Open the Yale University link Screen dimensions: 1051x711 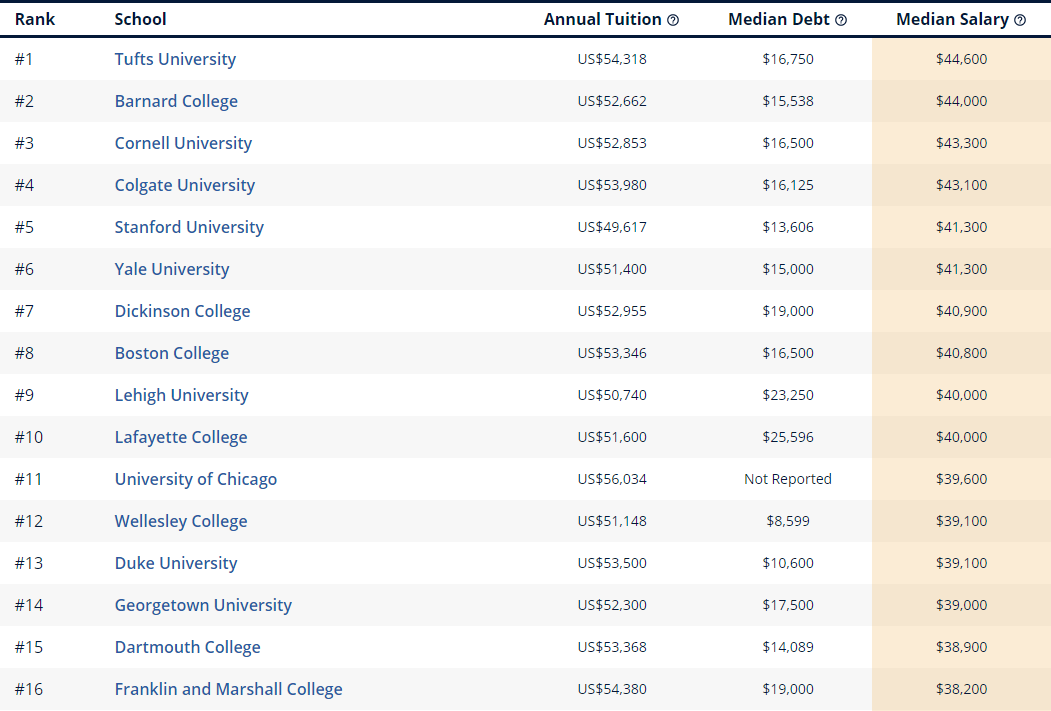[171, 269]
